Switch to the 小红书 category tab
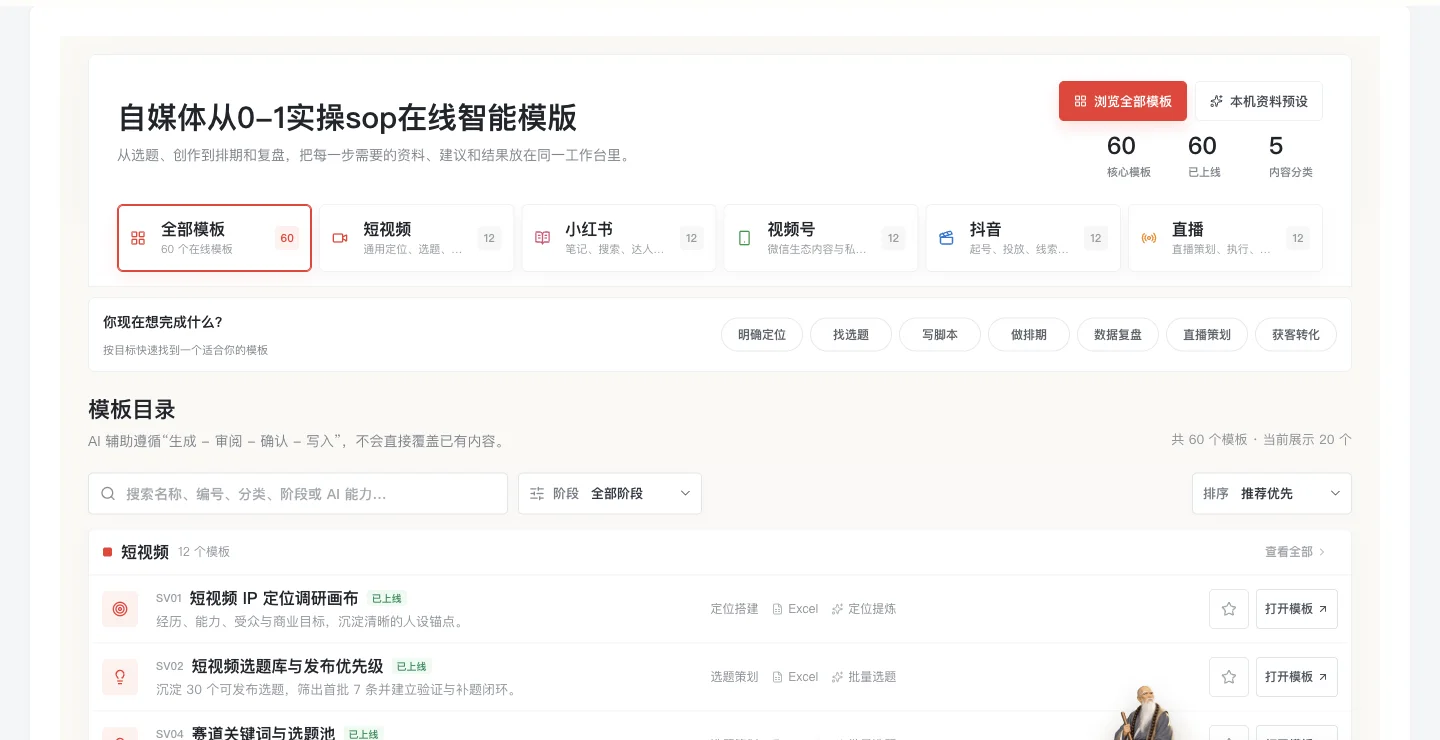Screen dimensions: 1440x740 (619, 238)
